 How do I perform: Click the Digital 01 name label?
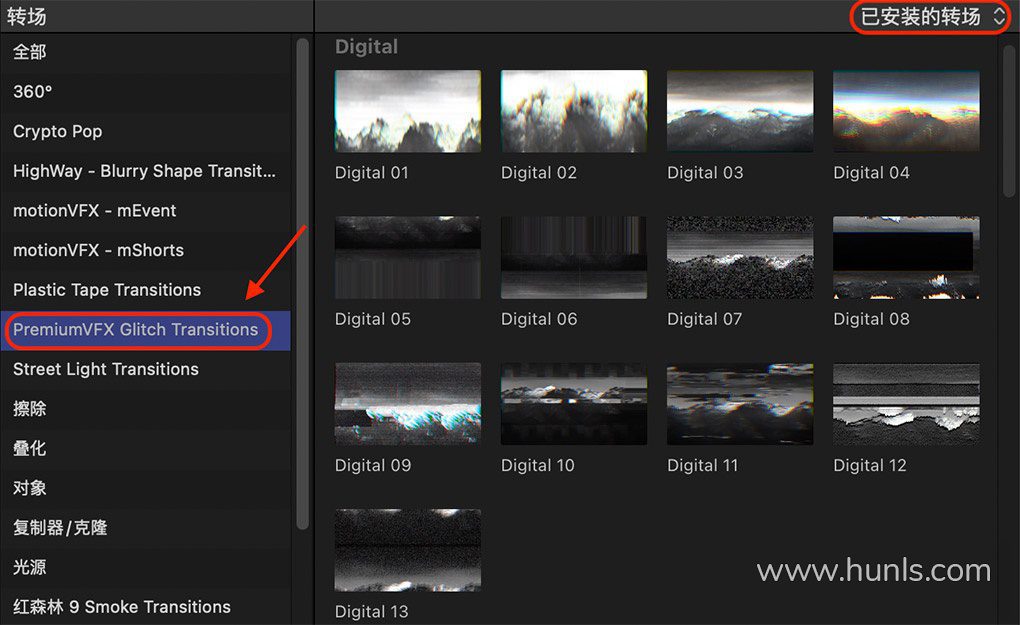coord(371,173)
